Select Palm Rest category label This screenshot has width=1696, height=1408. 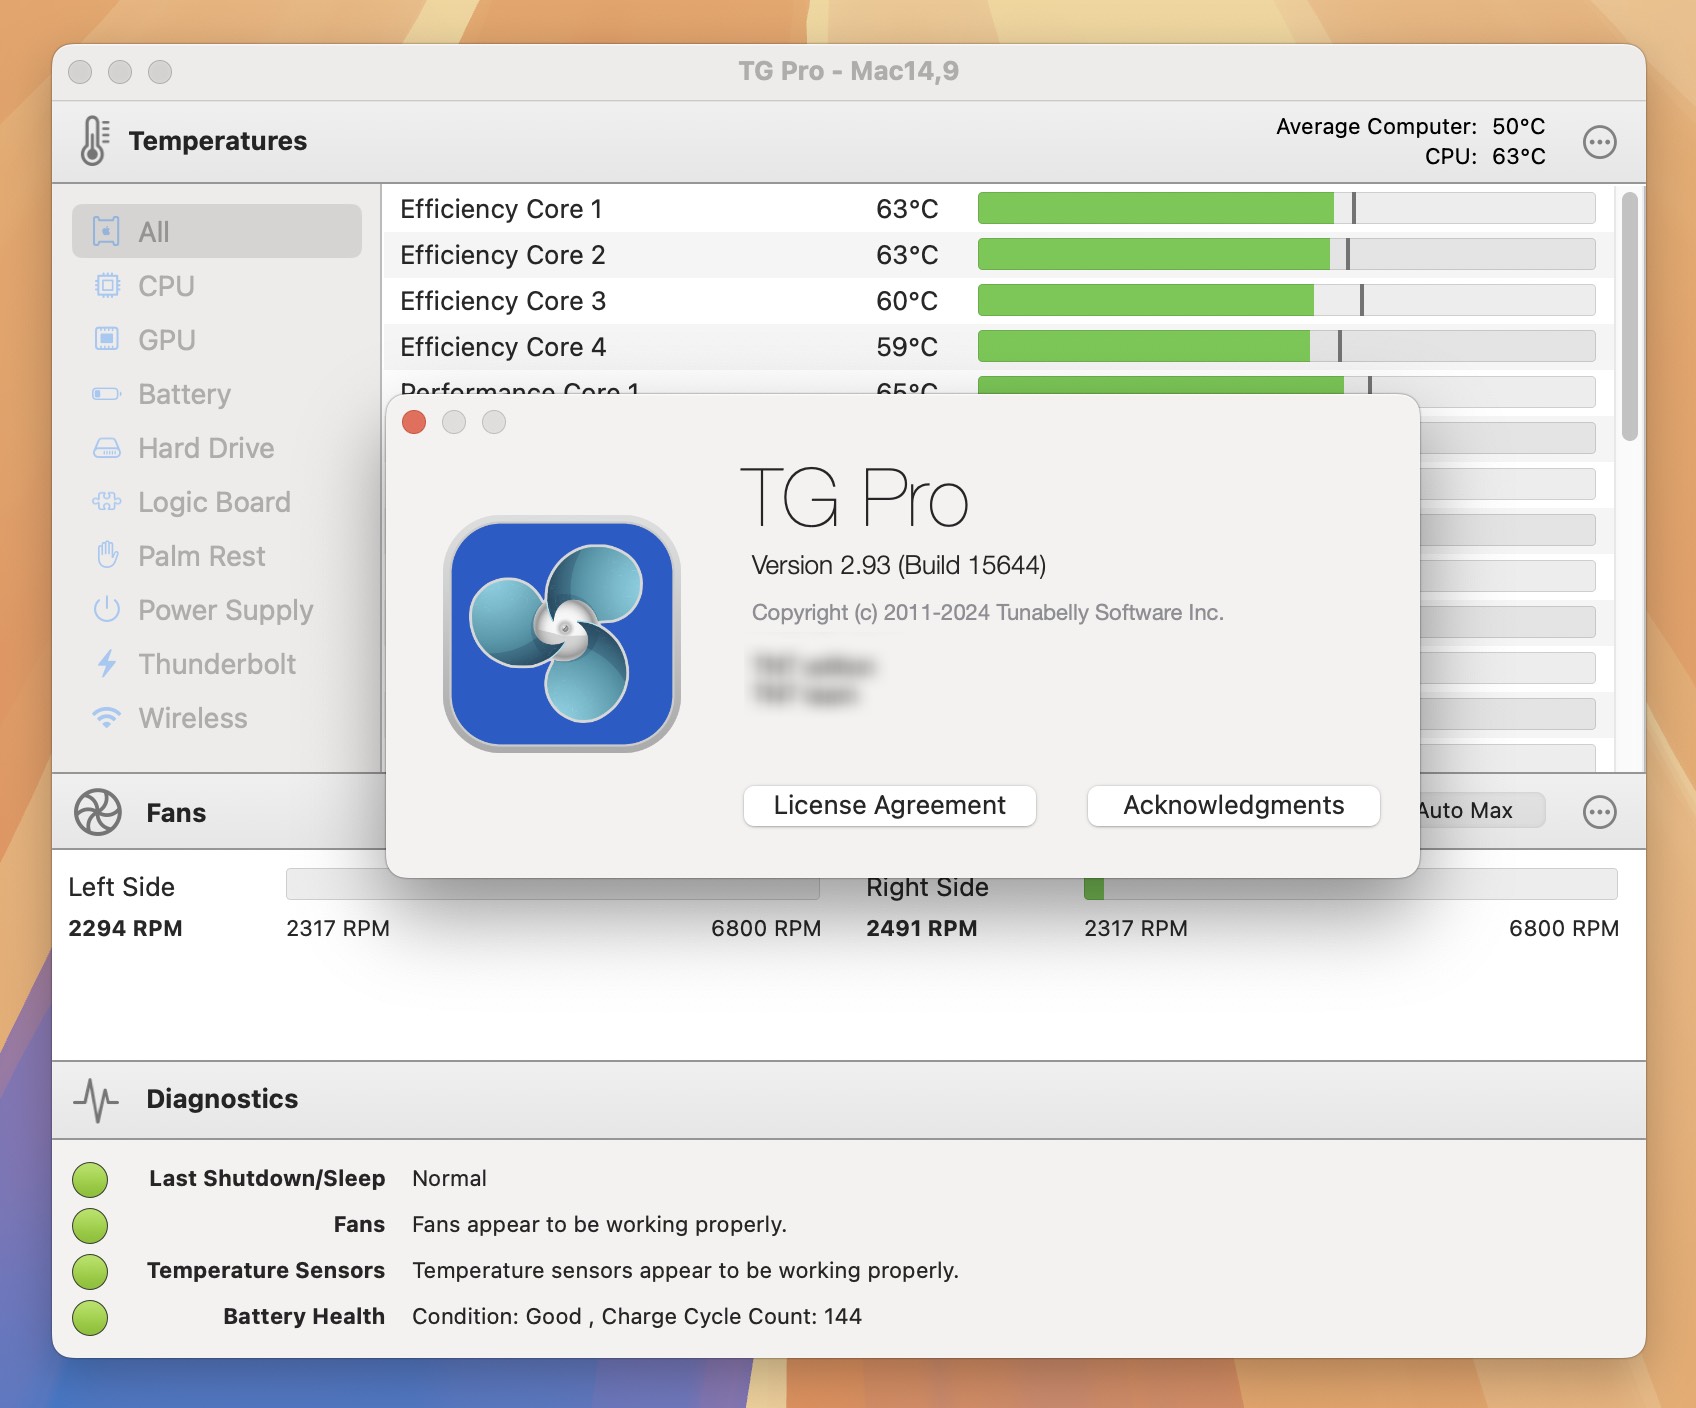202,556
